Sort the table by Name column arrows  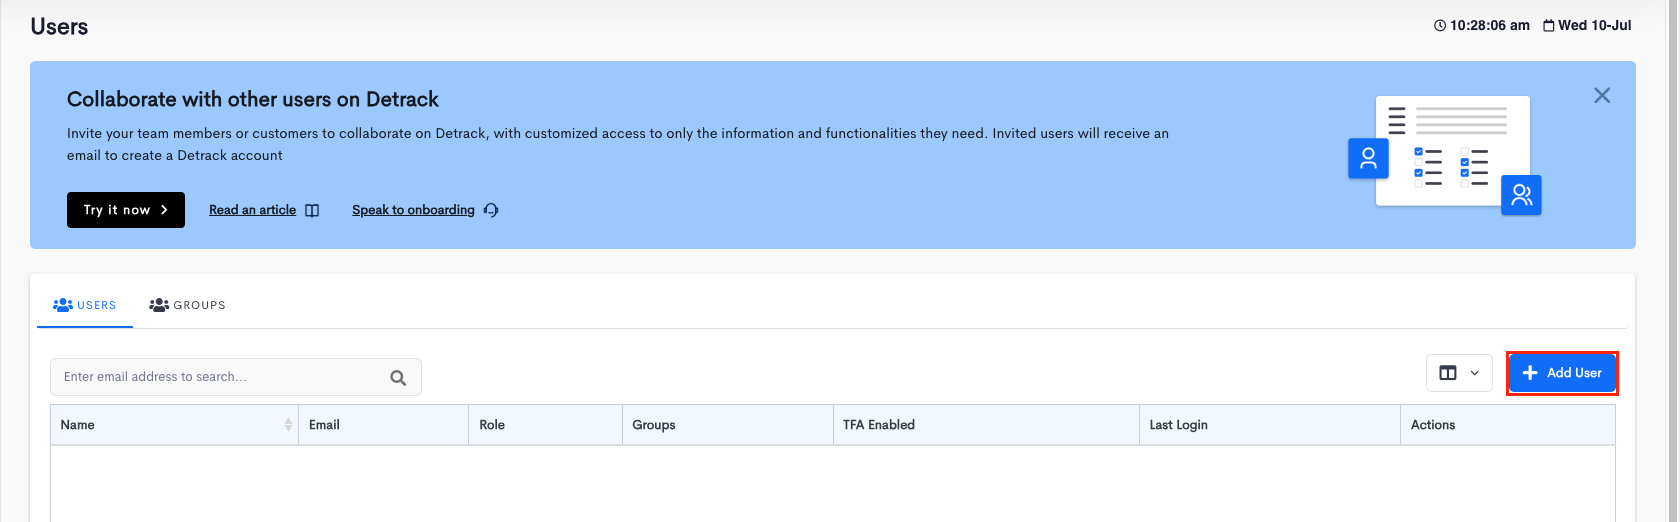[x=288, y=425]
